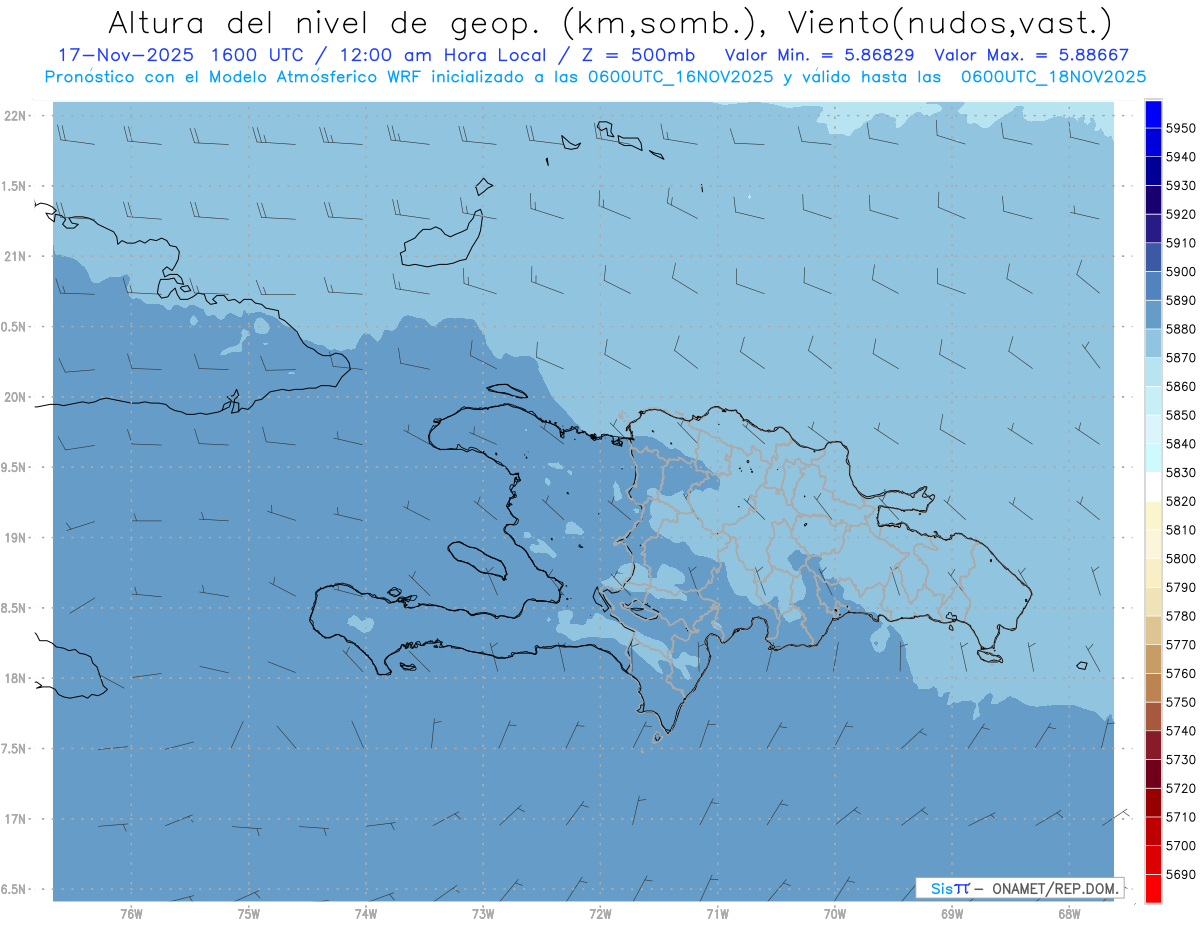Click the '6.5N' latitude label
The height and width of the screenshot is (927, 1200).
point(14,889)
